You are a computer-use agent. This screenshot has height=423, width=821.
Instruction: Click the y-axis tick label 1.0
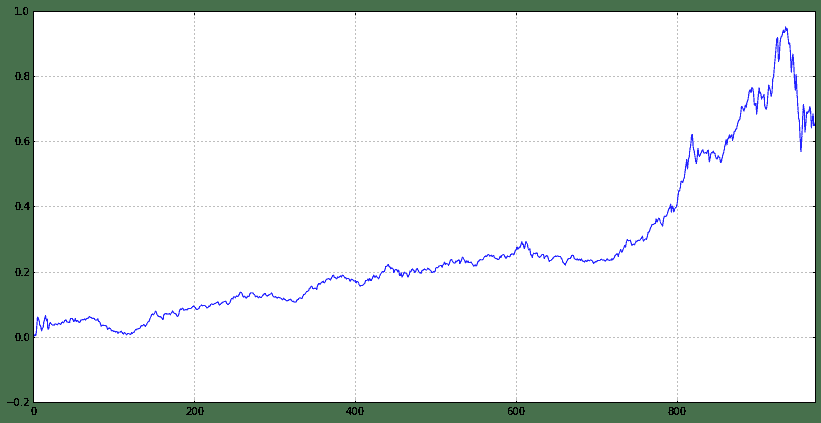coord(20,12)
